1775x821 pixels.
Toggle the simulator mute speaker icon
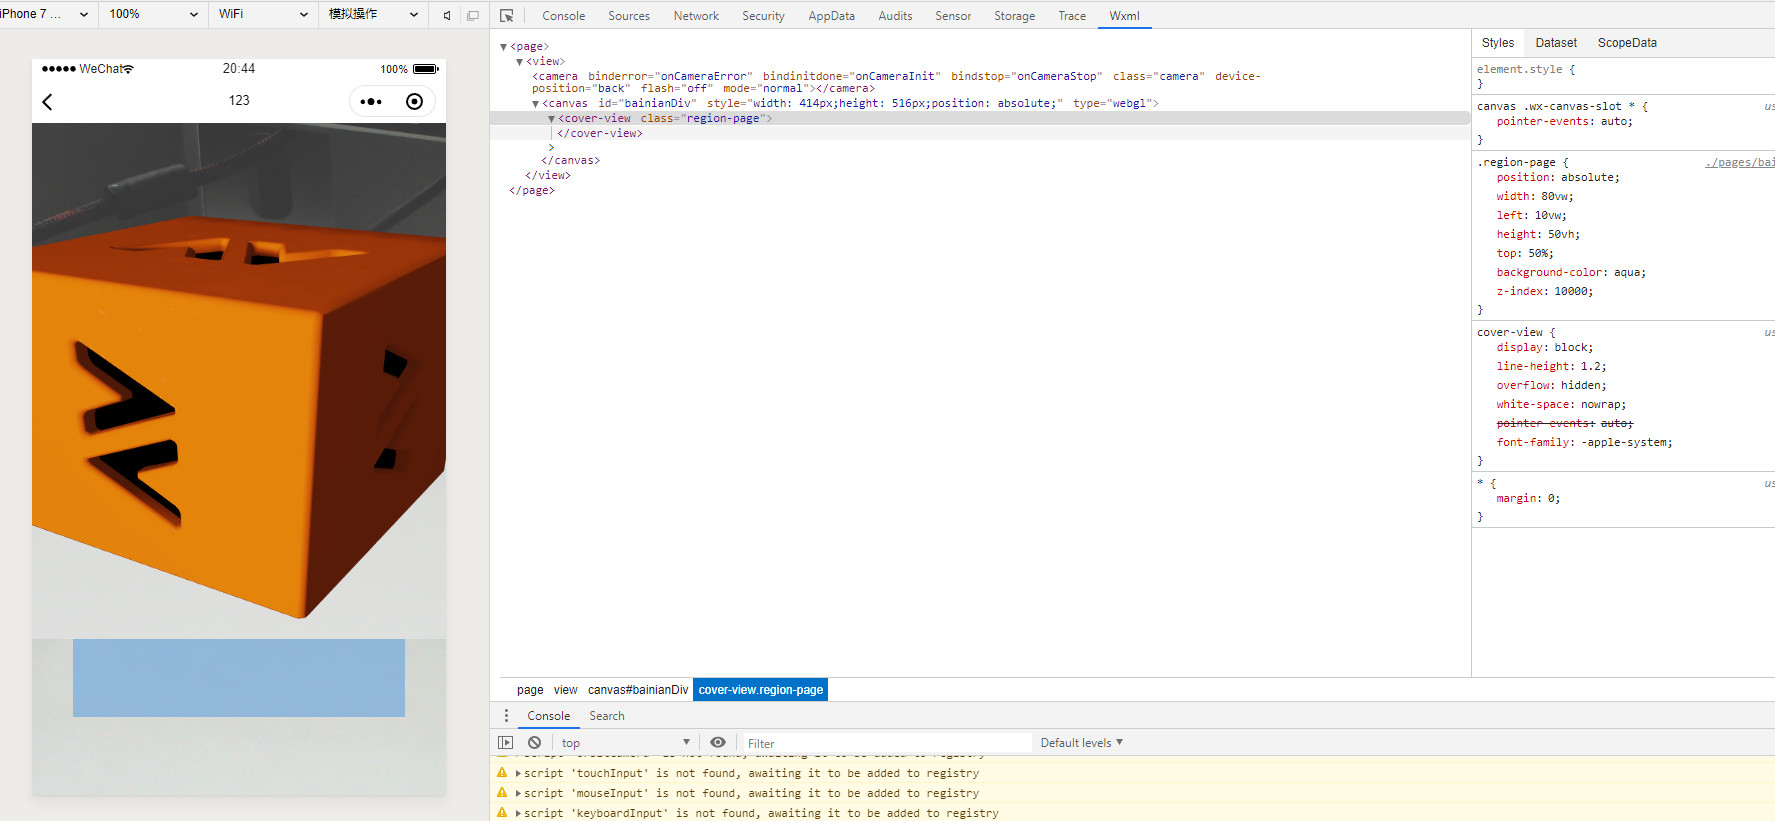click(x=447, y=15)
